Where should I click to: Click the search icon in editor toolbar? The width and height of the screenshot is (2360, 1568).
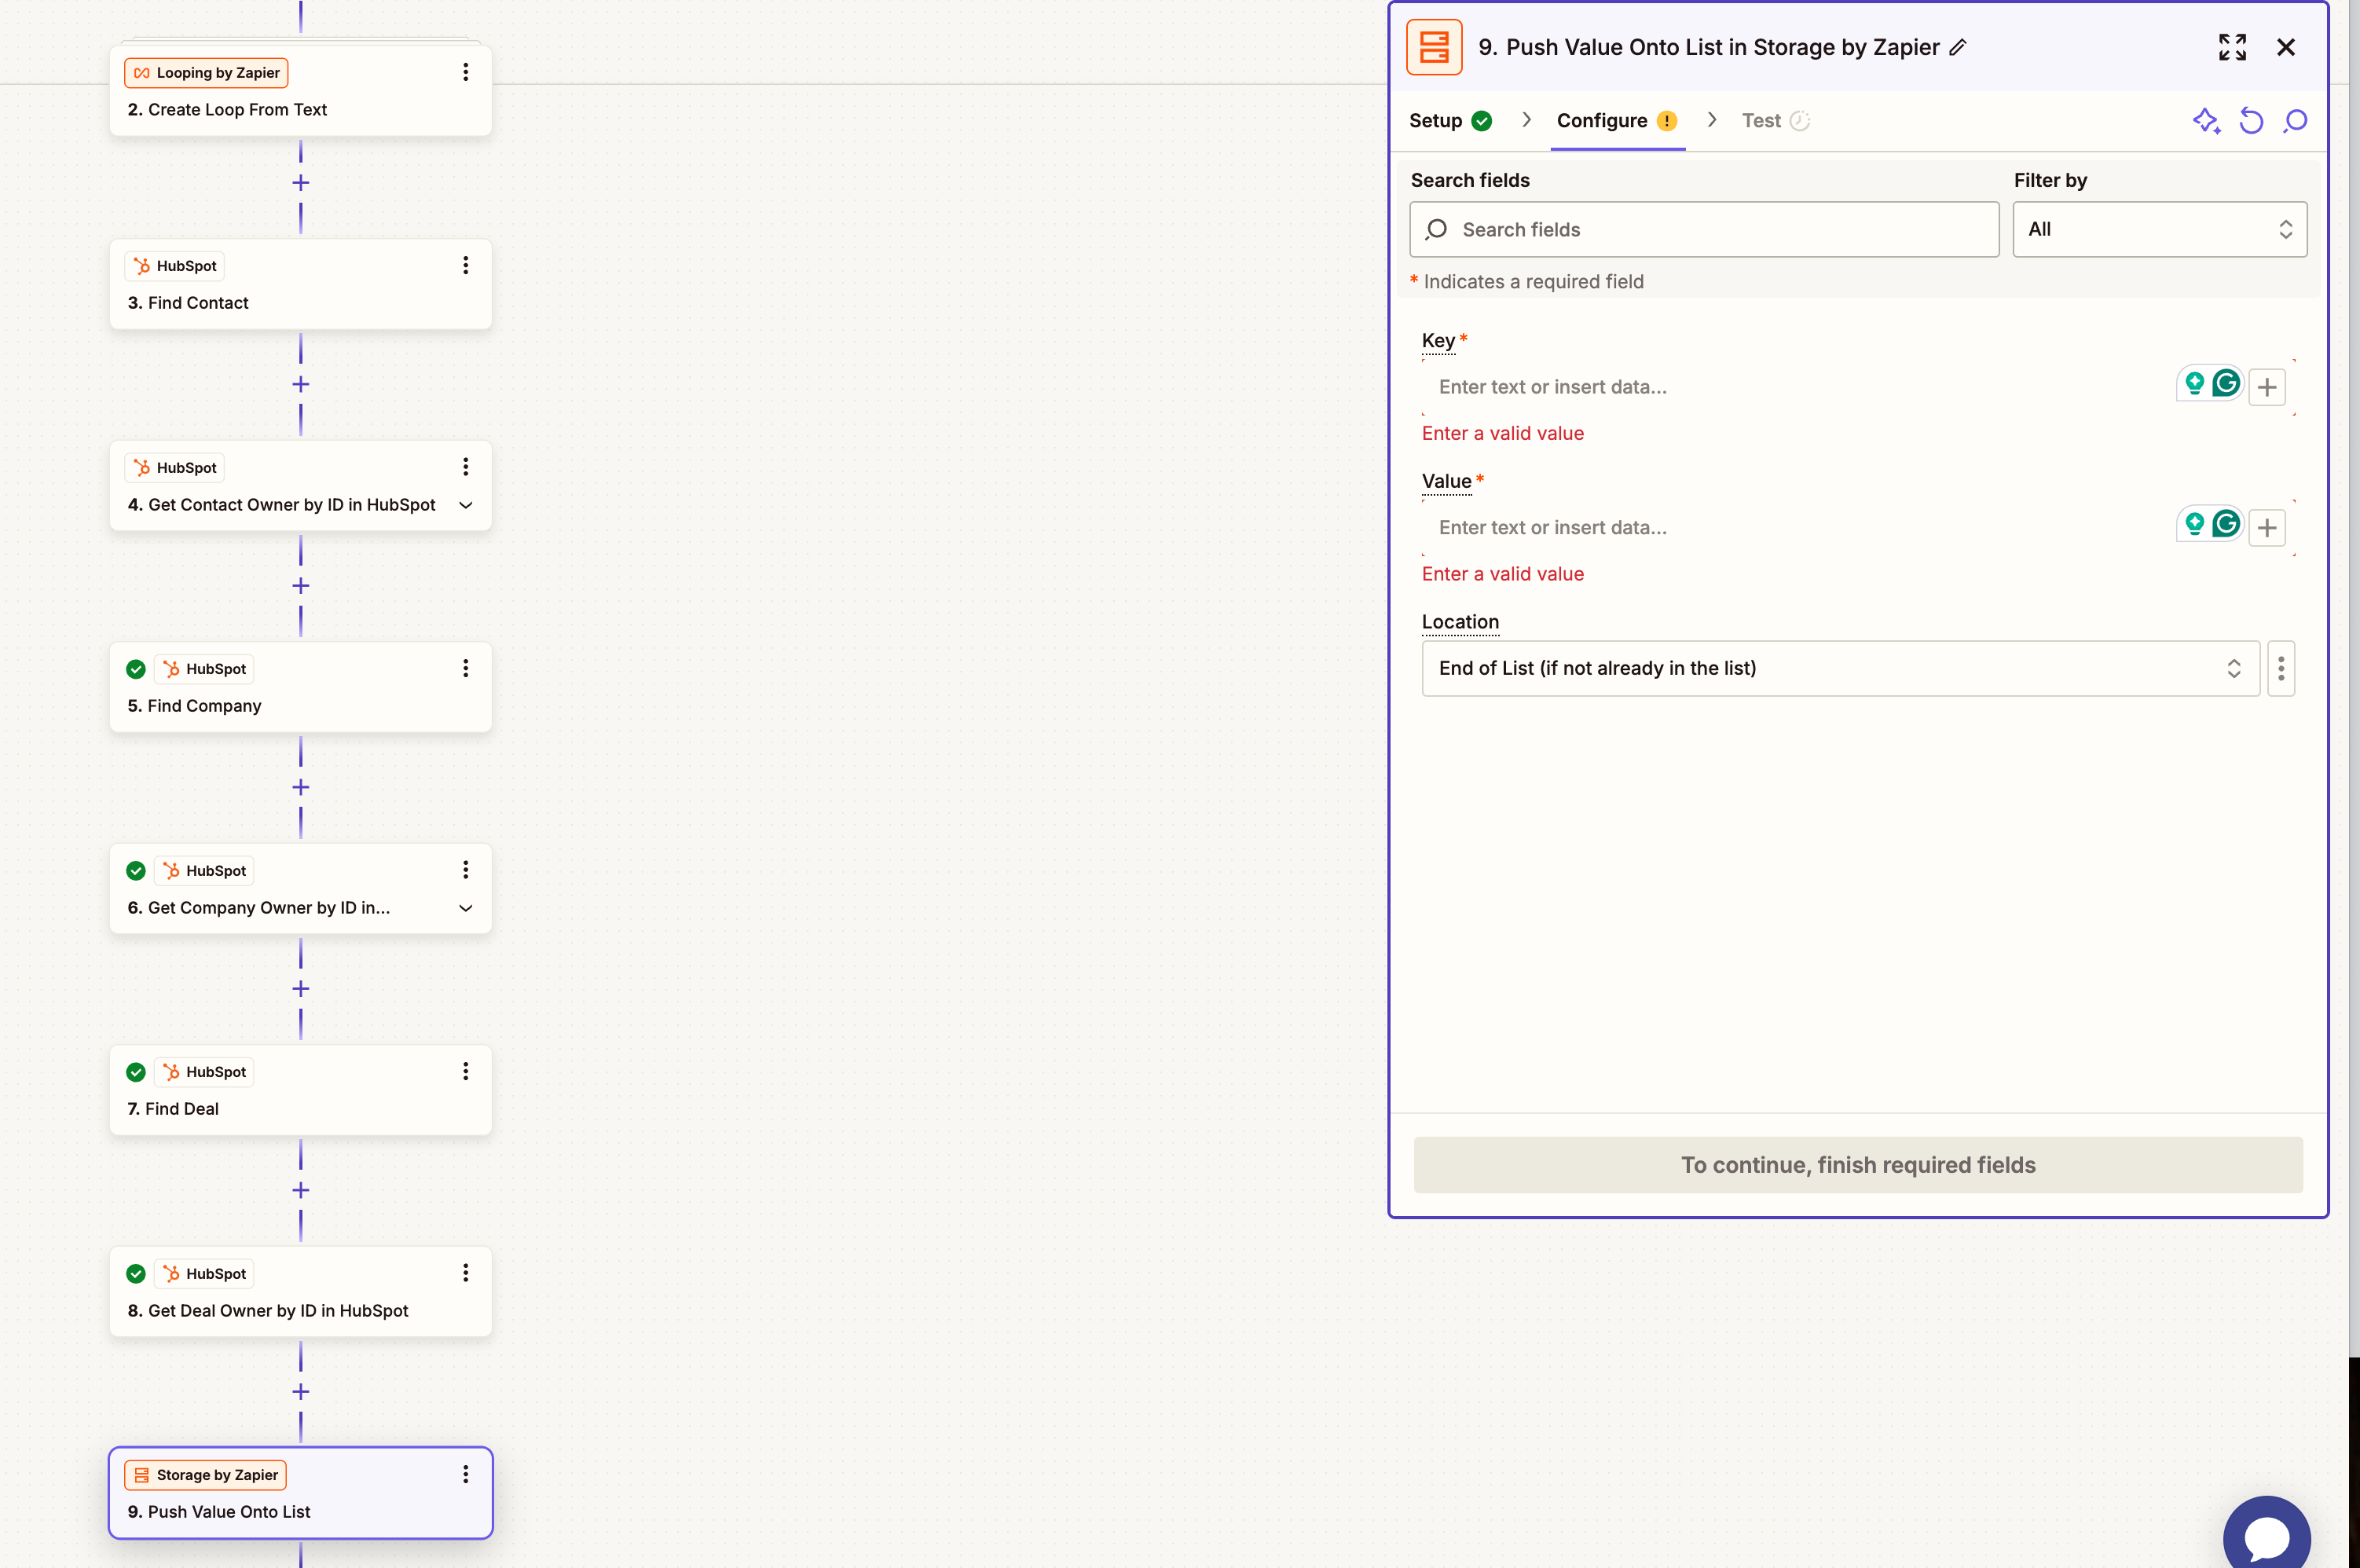click(x=2295, y=121)
